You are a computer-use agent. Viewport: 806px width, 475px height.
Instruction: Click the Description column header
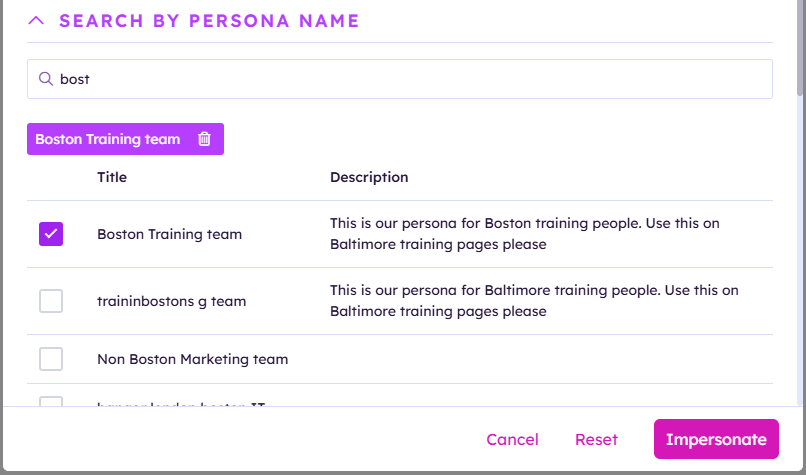coord(369,177)
